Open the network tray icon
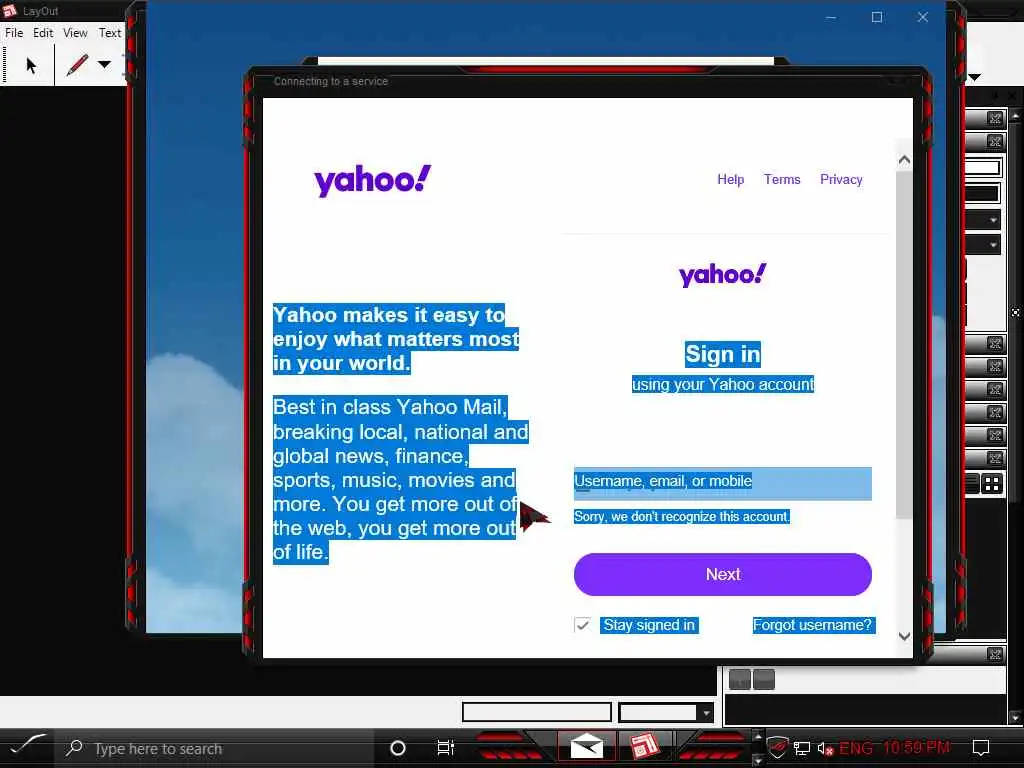The height and width of the screenshot is (768, 1024). pos(802,748)
